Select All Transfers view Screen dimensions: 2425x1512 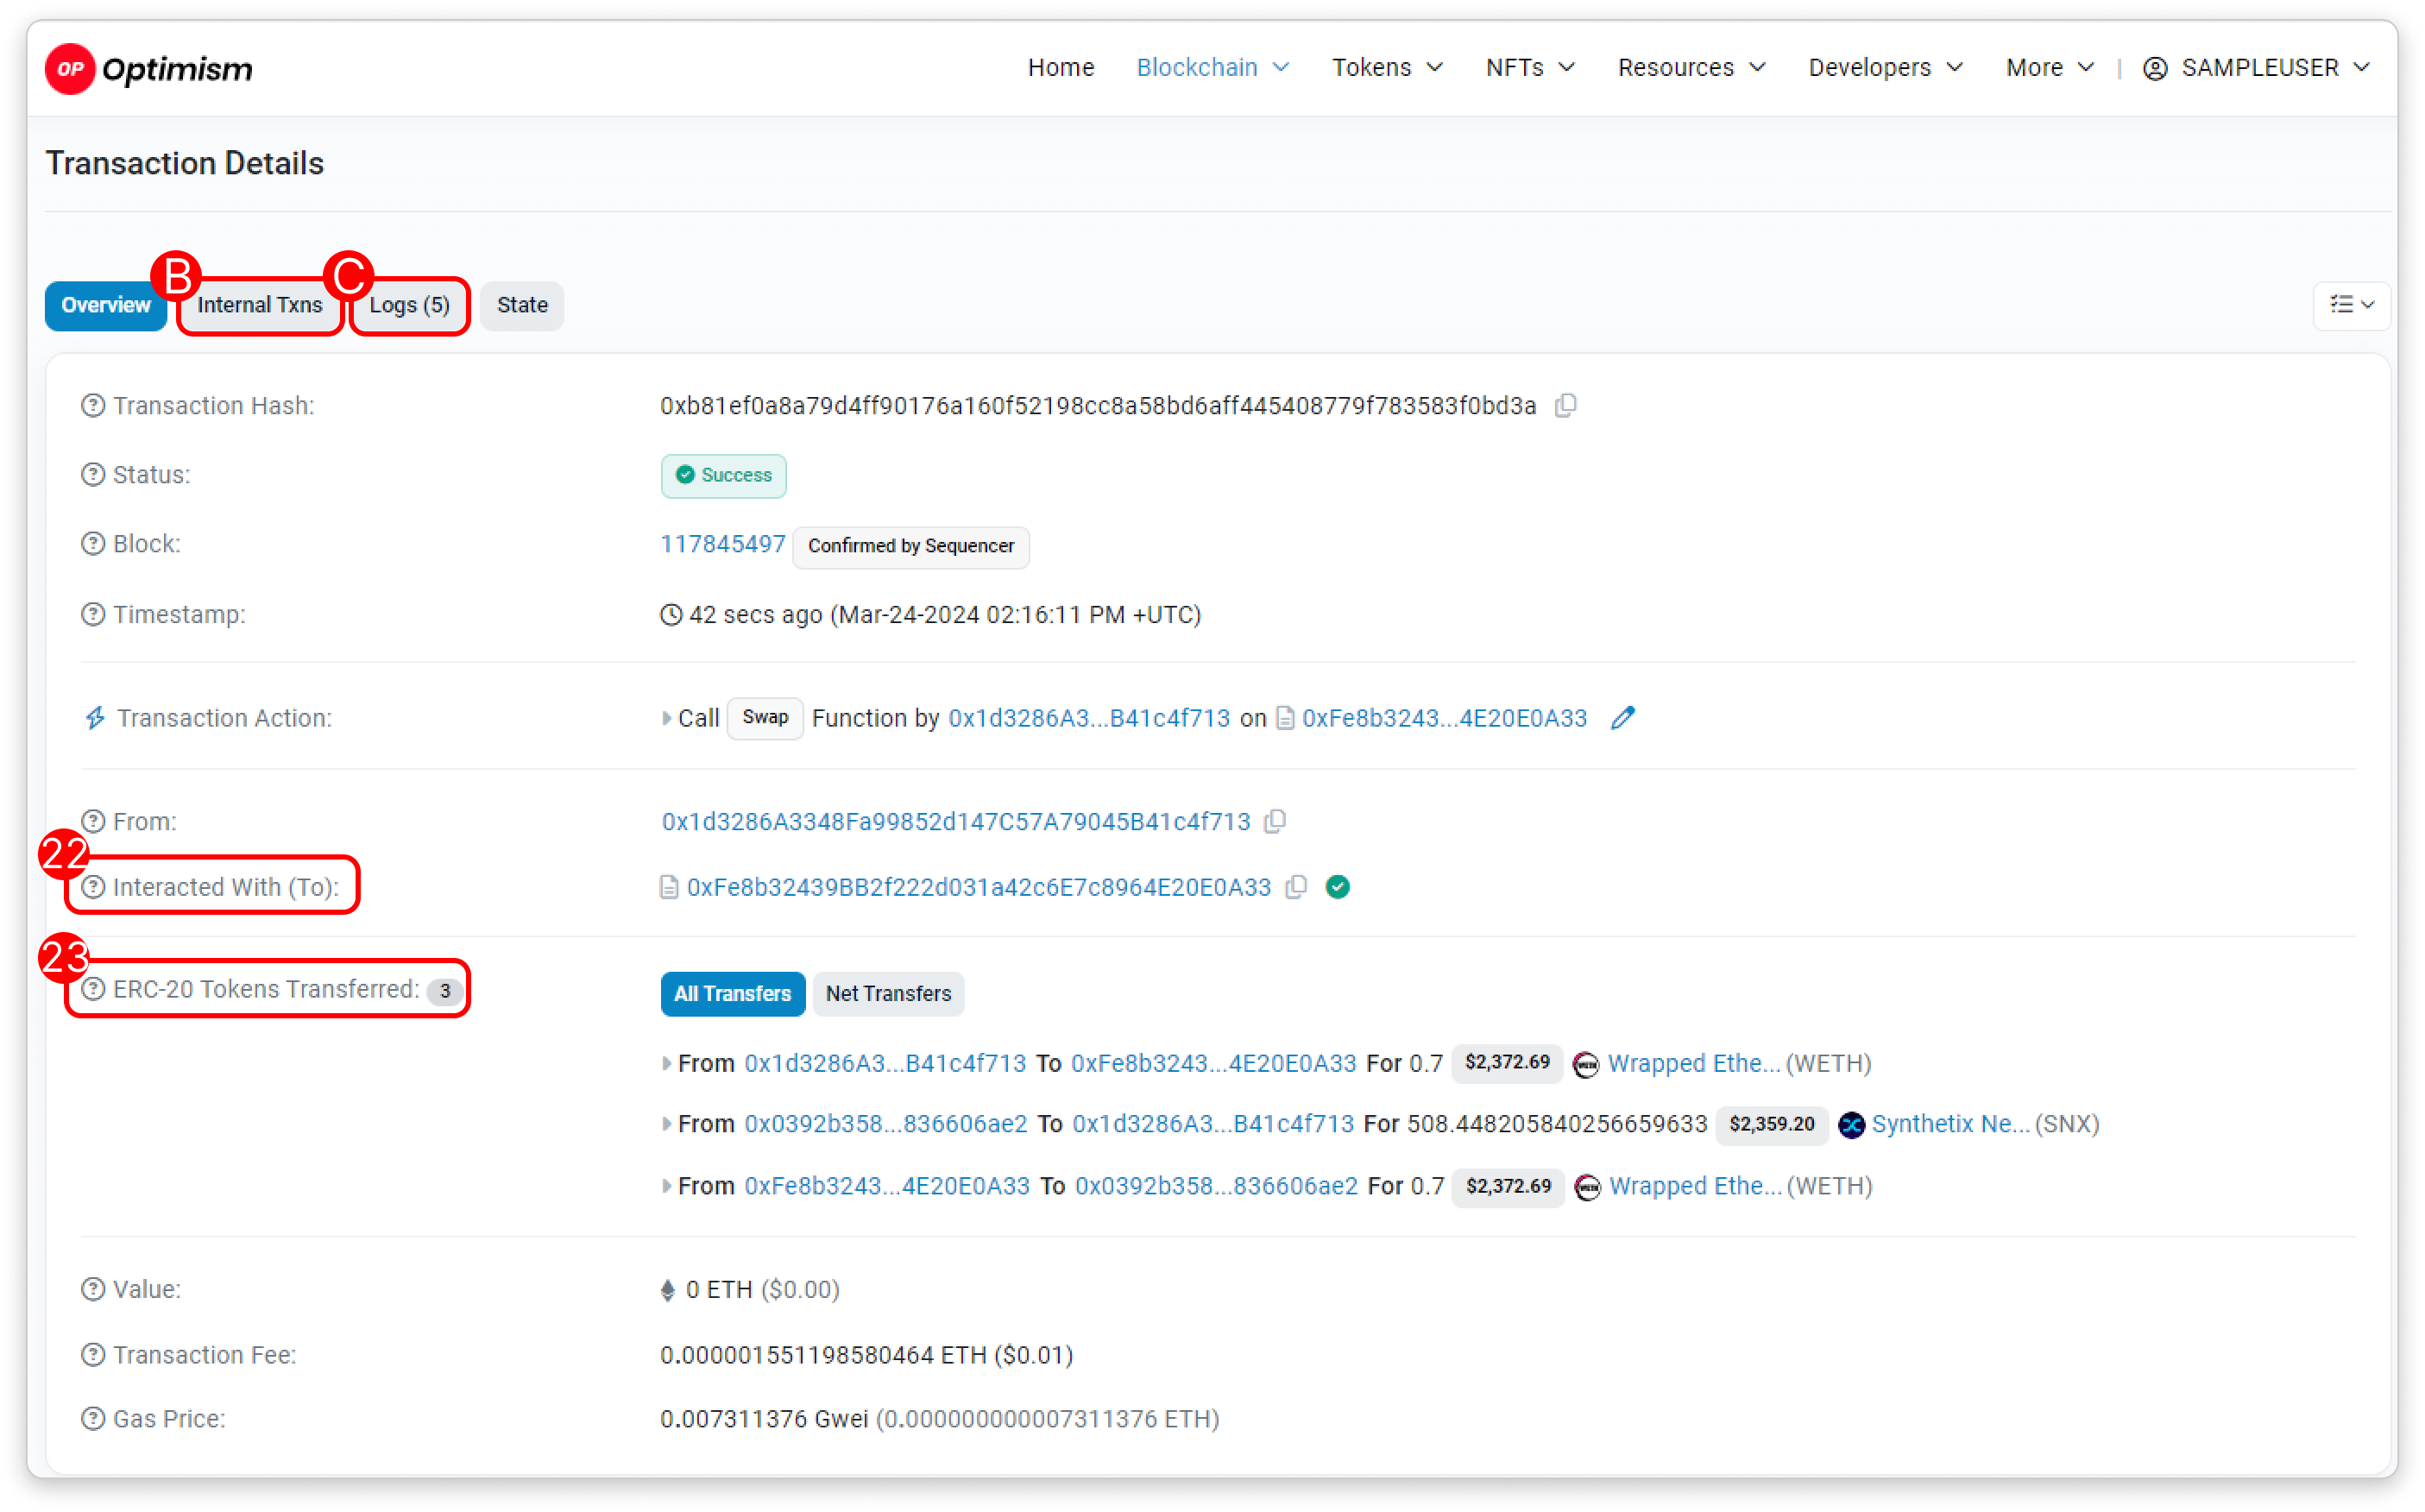[732, 994]
